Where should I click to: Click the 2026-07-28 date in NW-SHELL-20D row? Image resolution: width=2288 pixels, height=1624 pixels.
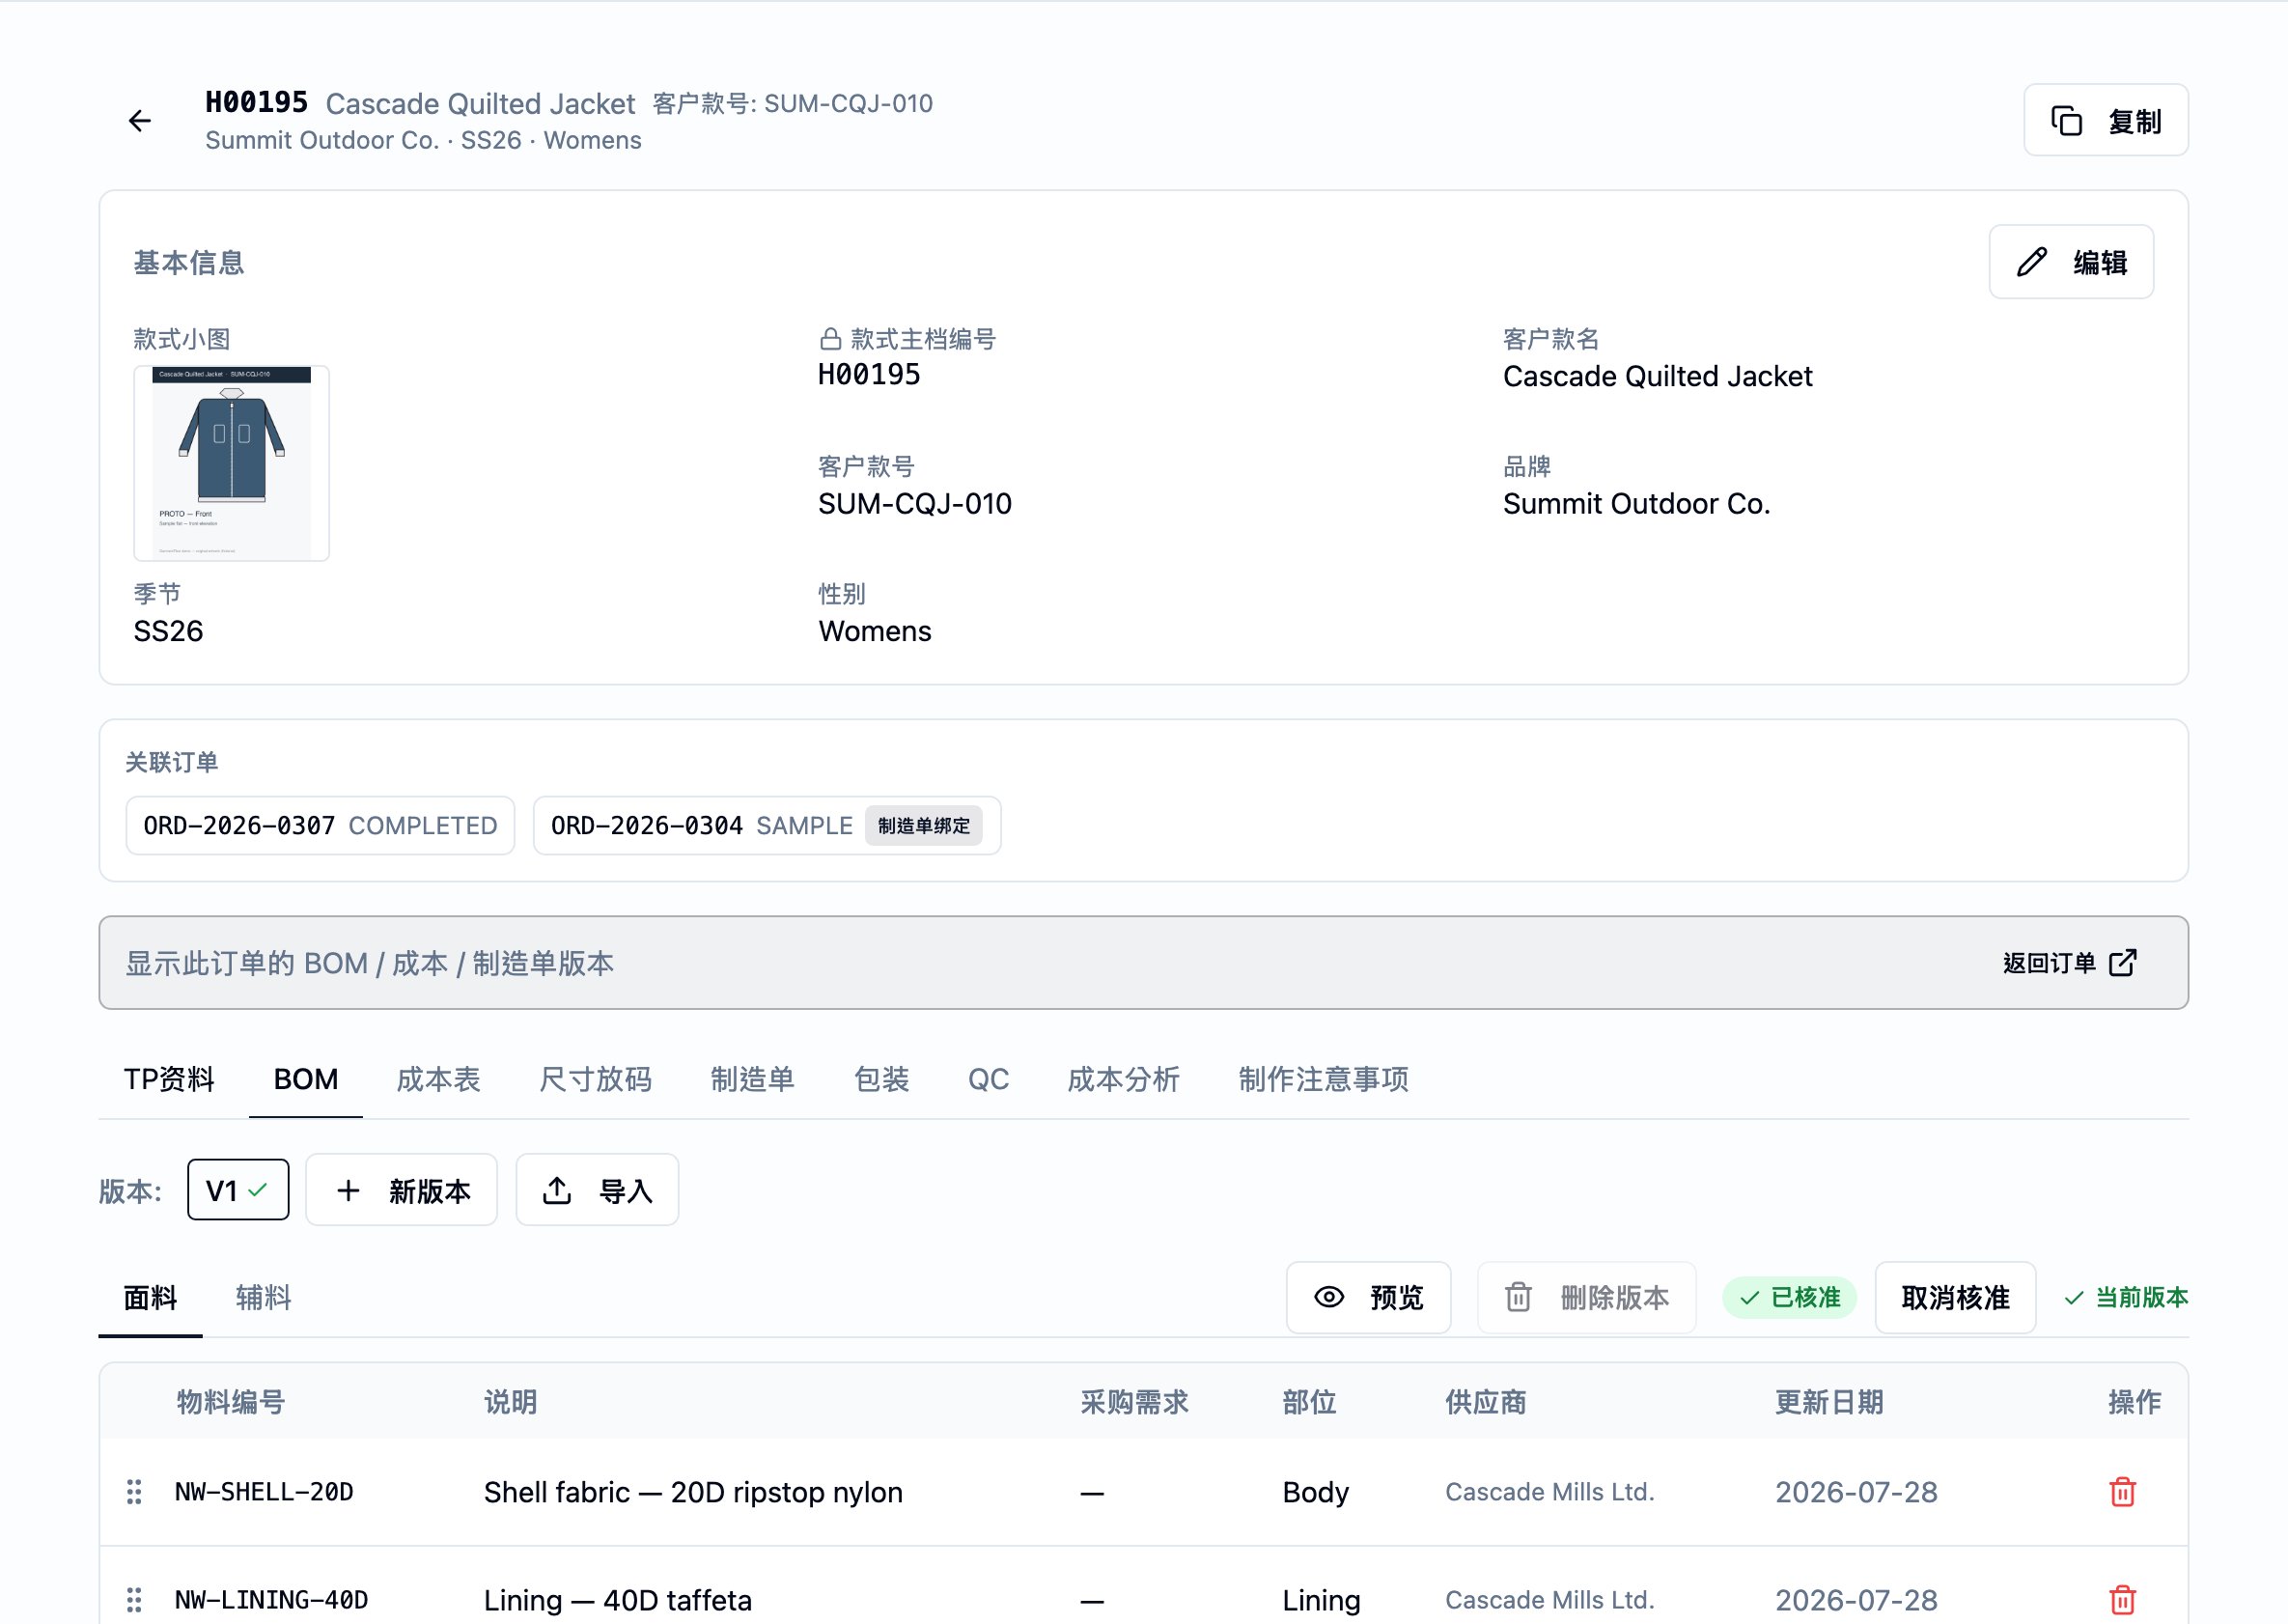[1856, 1492]
